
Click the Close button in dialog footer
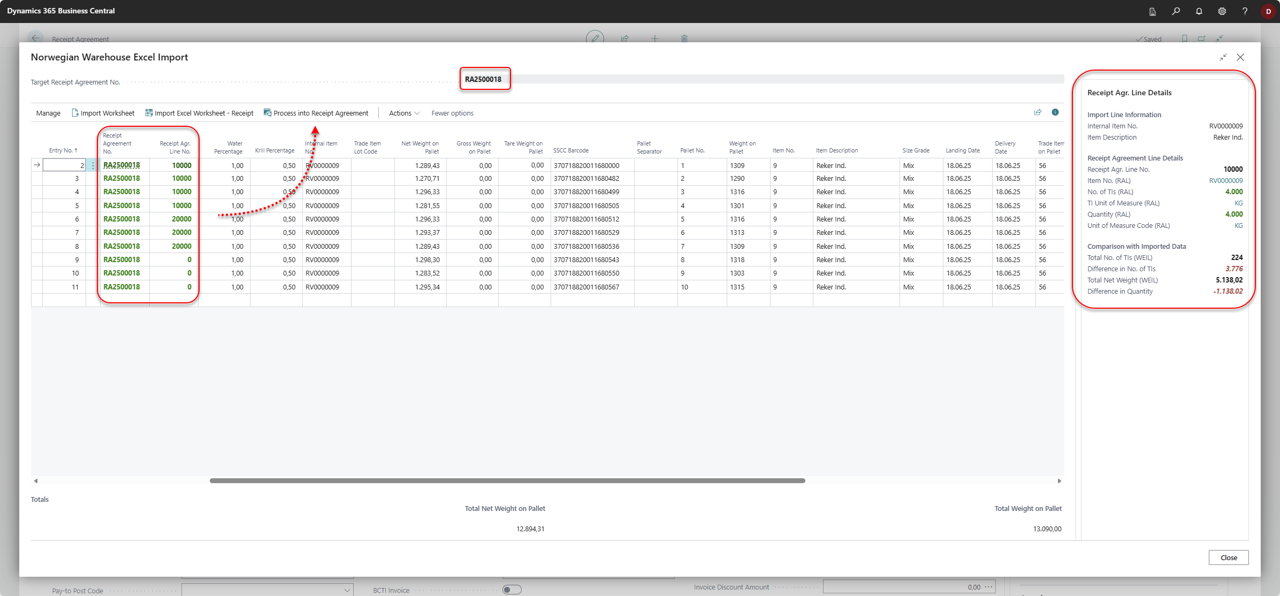pos(1228,557)
